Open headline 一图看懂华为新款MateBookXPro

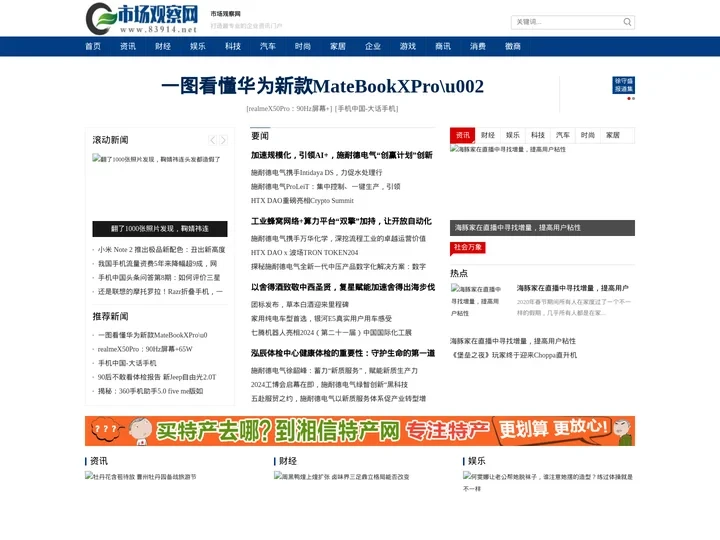[322, 86]
